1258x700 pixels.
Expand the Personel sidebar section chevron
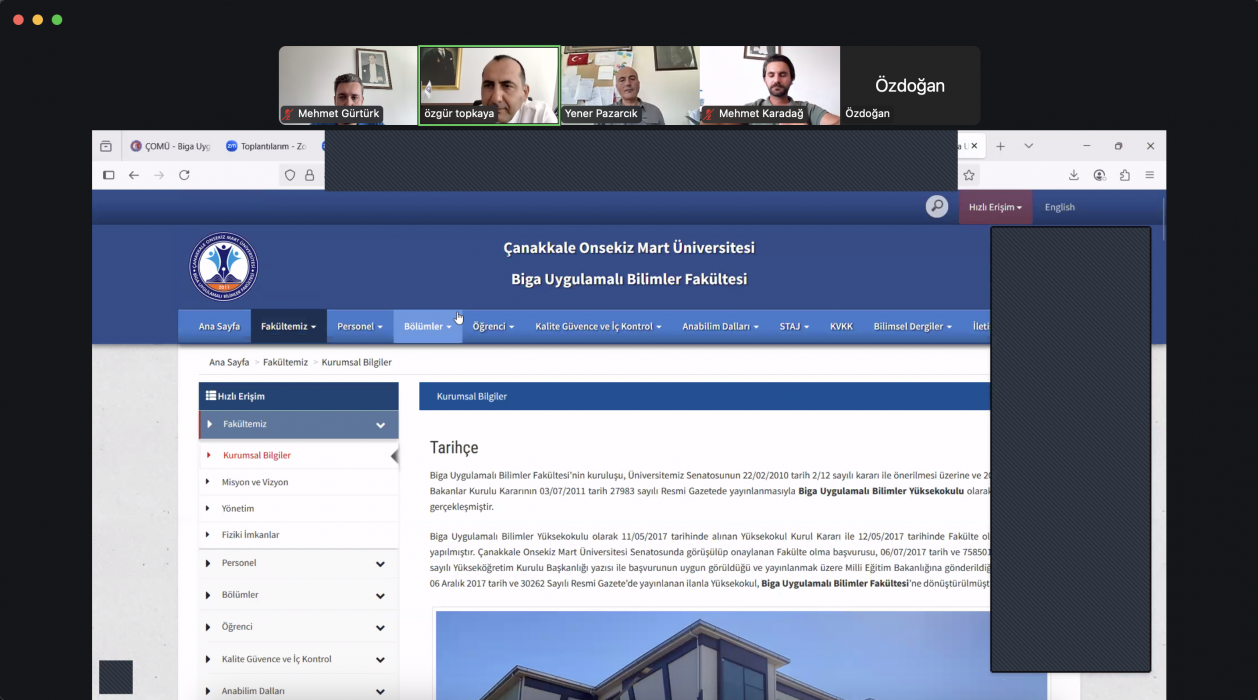pyautogui.click(x=380, y=564)
